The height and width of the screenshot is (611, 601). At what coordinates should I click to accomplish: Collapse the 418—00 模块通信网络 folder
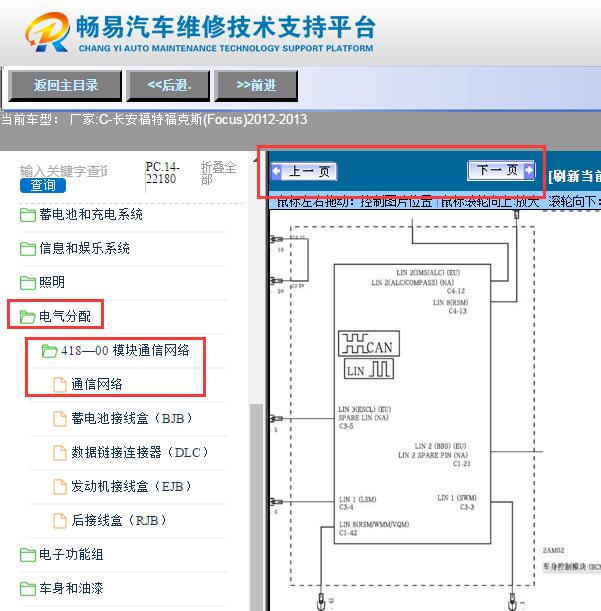point(125,350)
